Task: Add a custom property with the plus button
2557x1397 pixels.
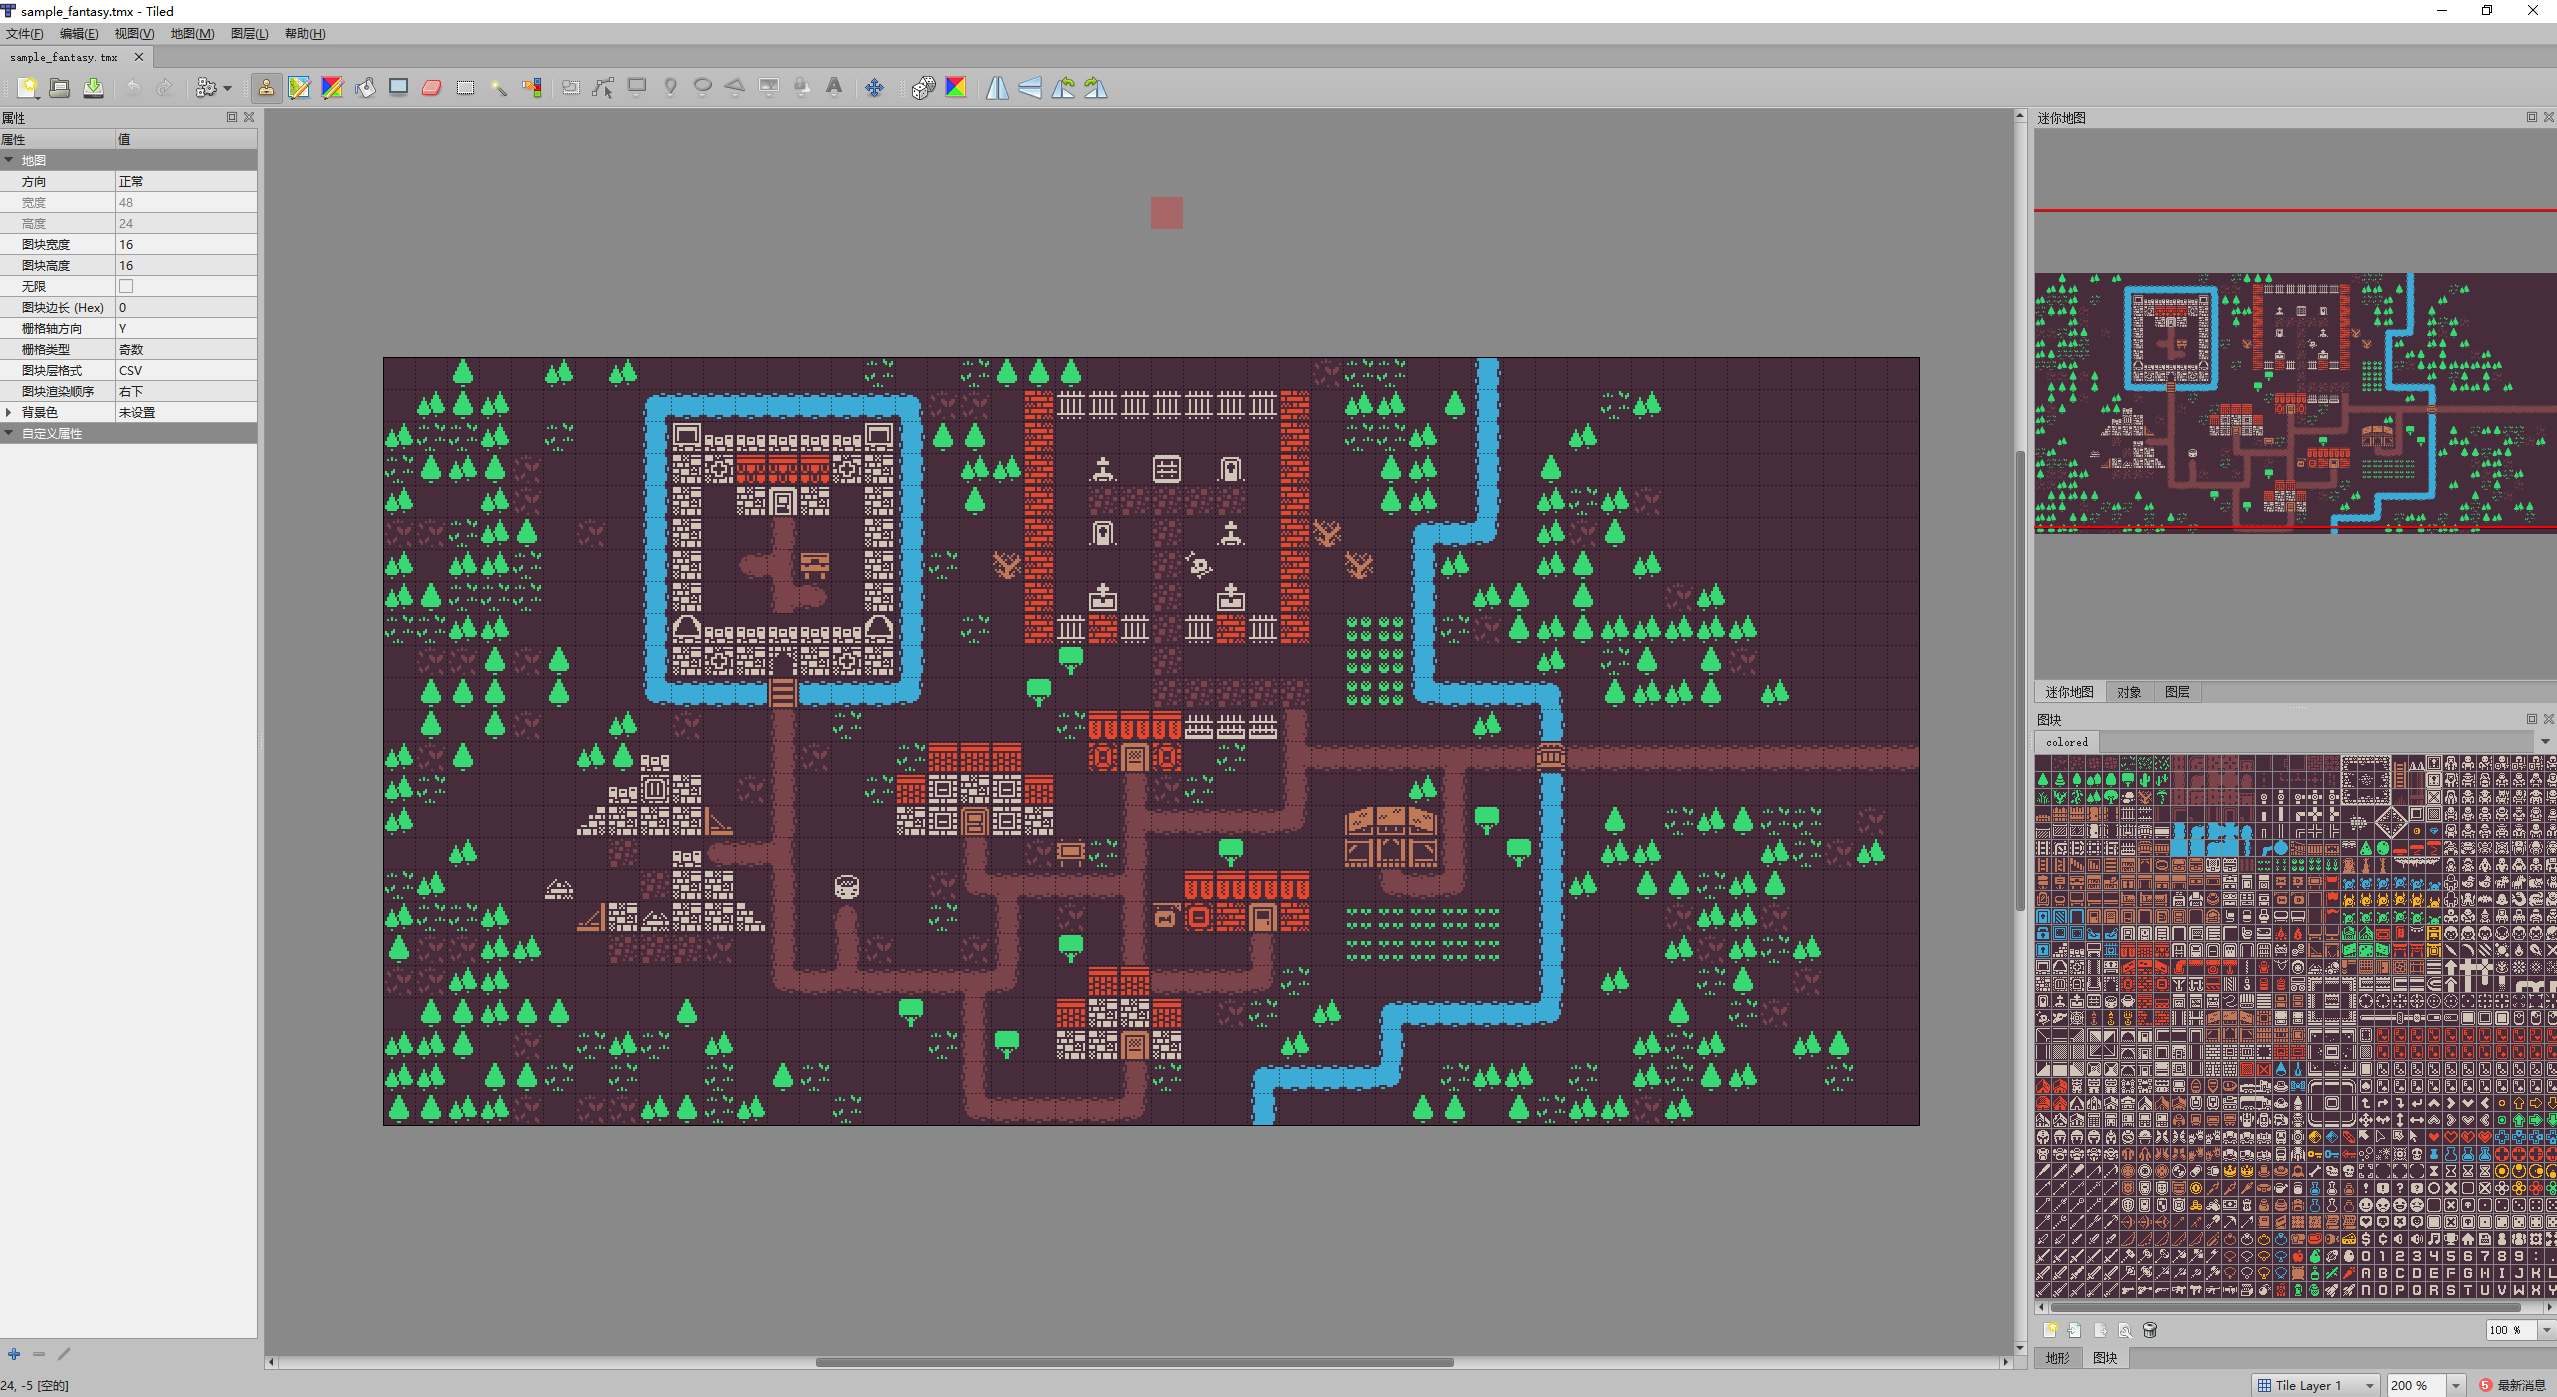Action: (14, 1354)
